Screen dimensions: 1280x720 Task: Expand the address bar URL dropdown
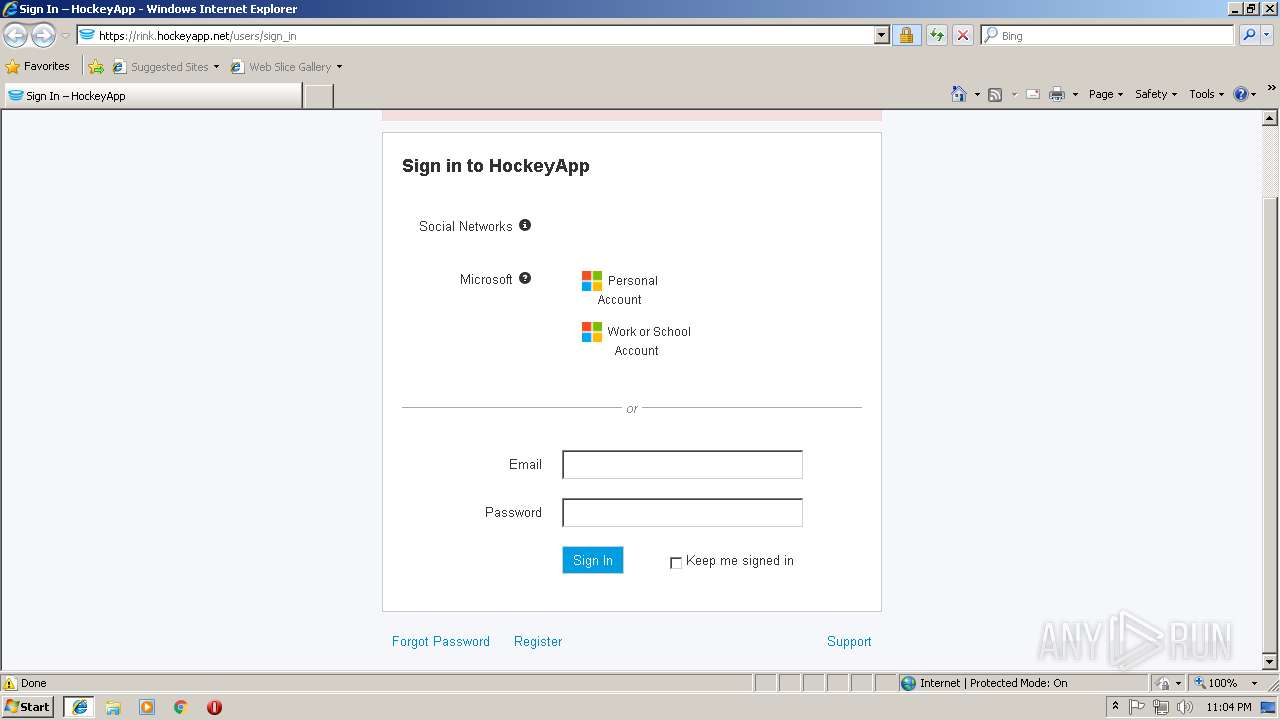(x=881, y=35)
